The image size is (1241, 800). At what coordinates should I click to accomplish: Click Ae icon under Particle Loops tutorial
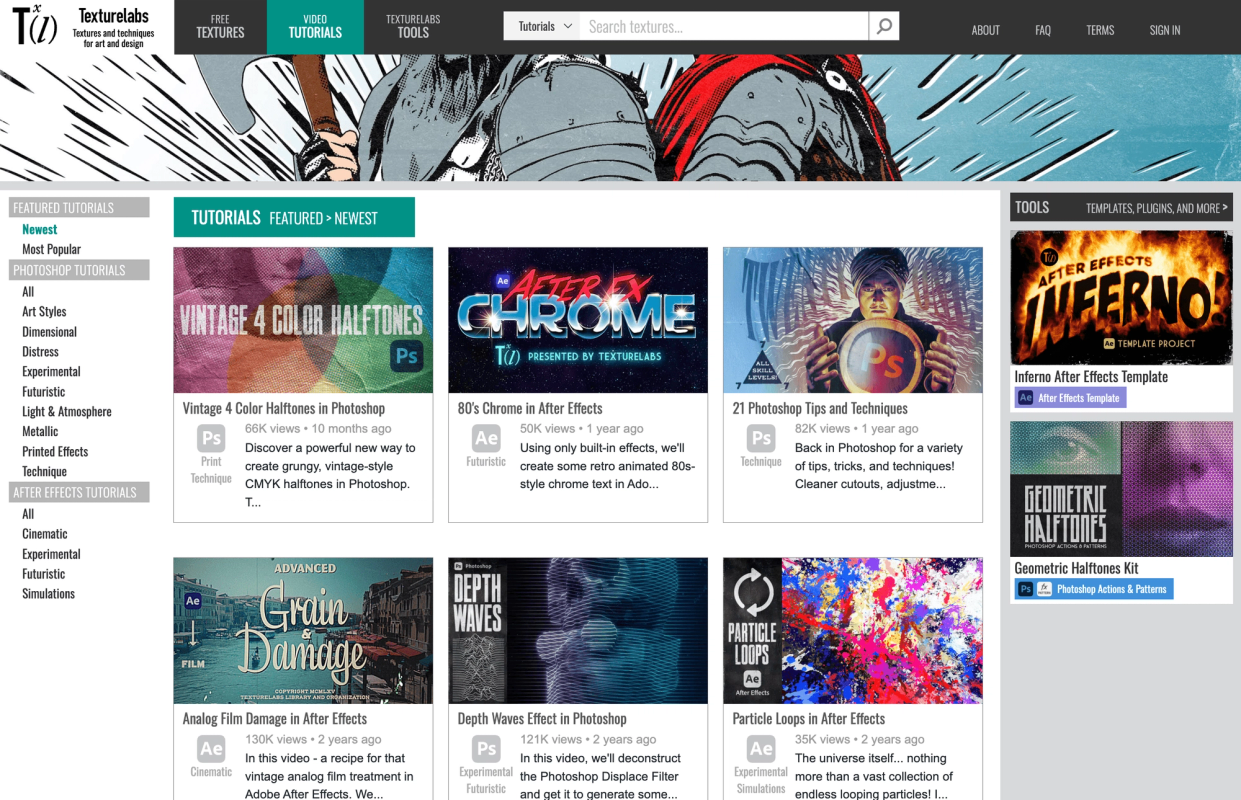pyautogui.click(x=761, y=749)
